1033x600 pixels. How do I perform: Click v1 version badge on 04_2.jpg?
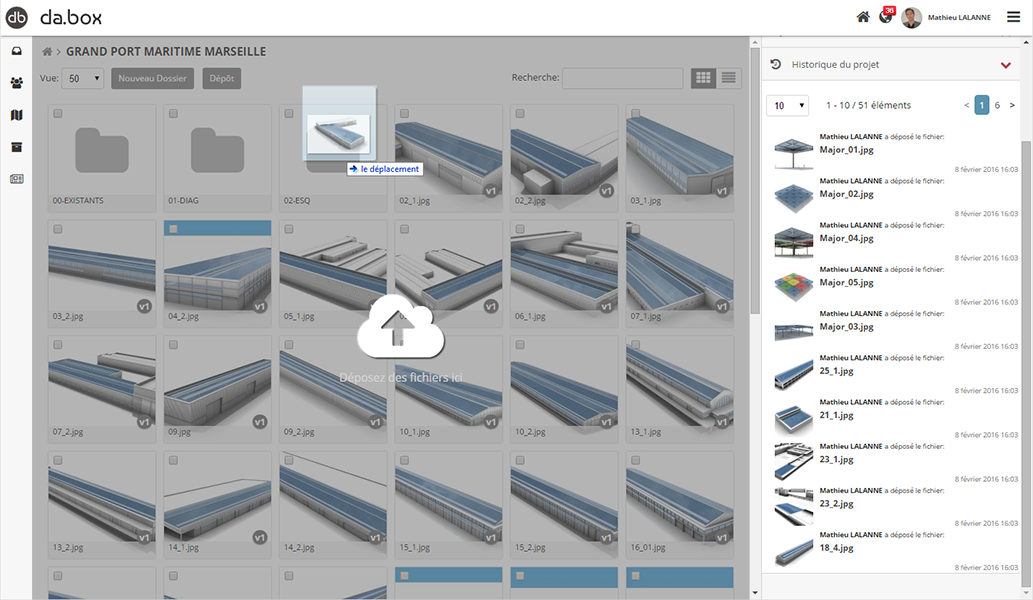(x=260, y=306)
